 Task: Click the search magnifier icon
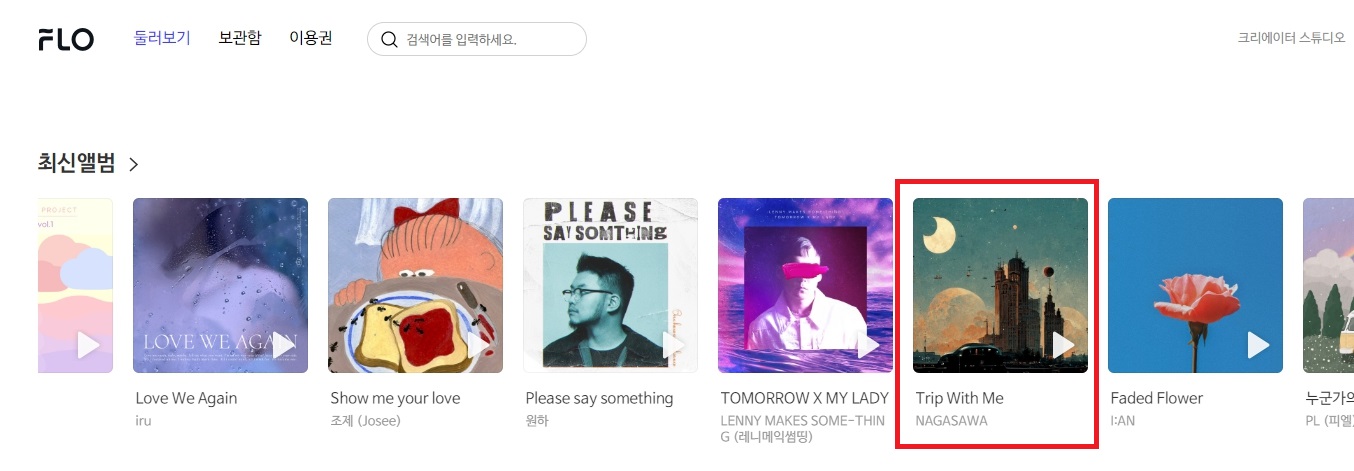tap(389, 40)
